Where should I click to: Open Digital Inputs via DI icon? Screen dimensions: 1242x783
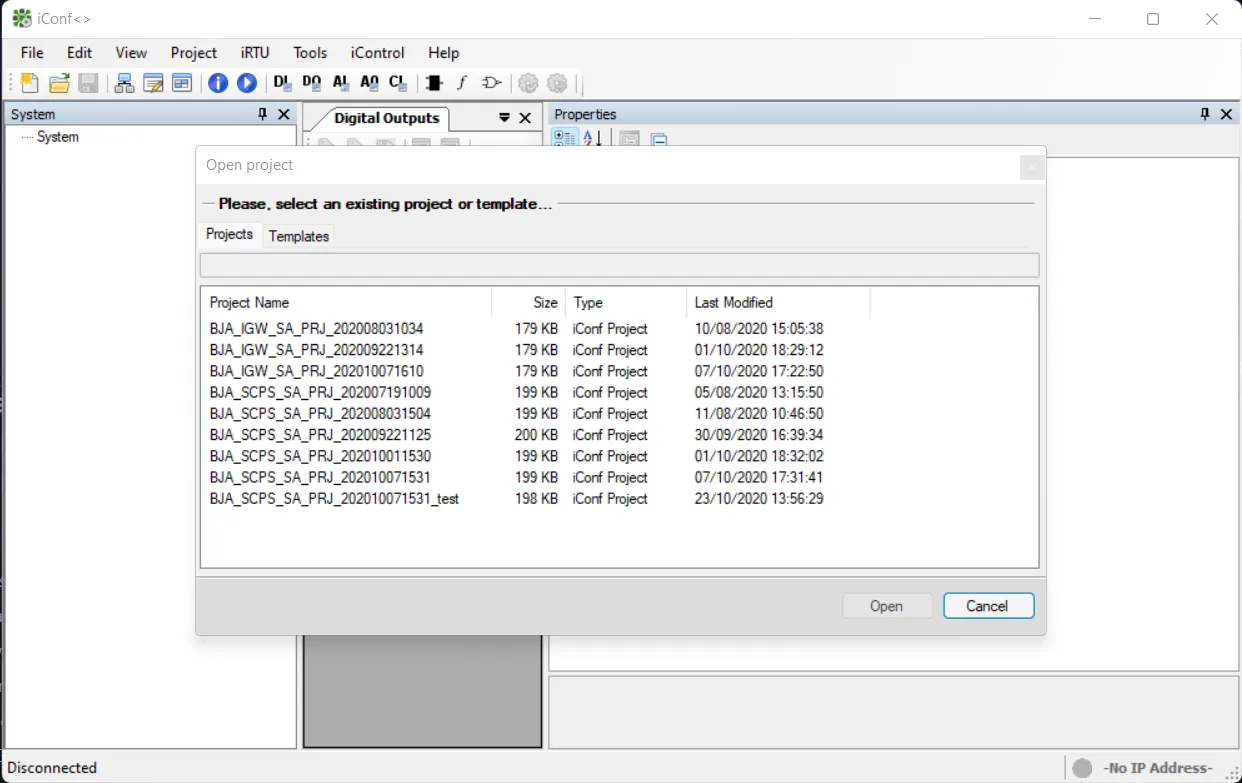(282, 83)
